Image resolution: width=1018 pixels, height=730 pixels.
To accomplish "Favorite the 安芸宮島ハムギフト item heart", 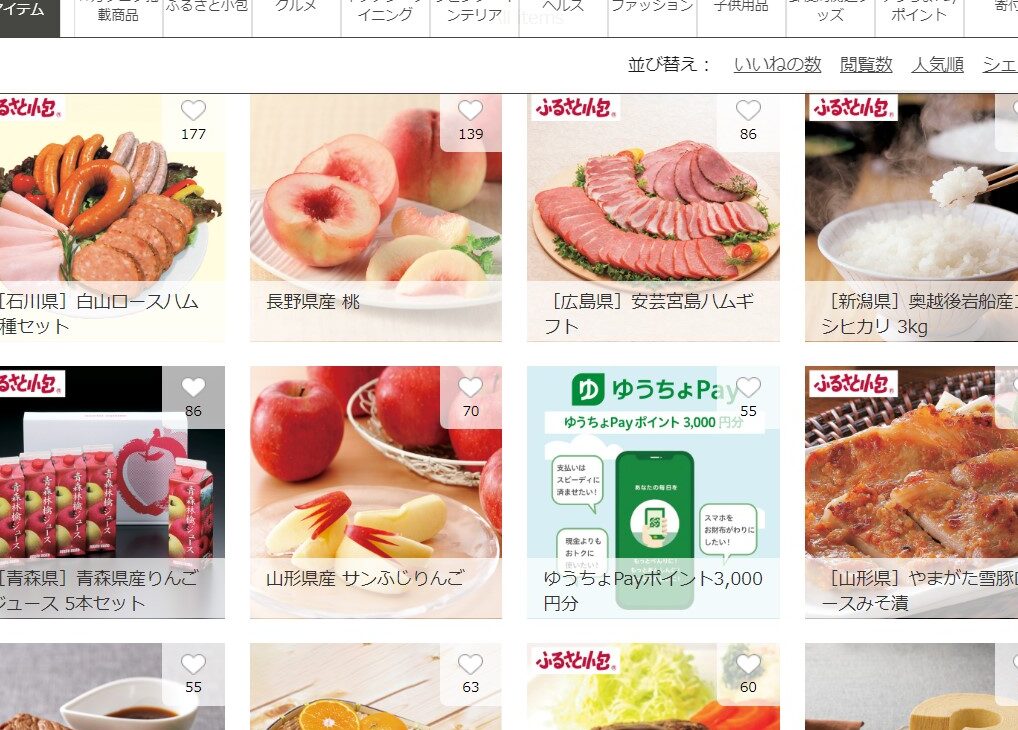I will [748, 110].
